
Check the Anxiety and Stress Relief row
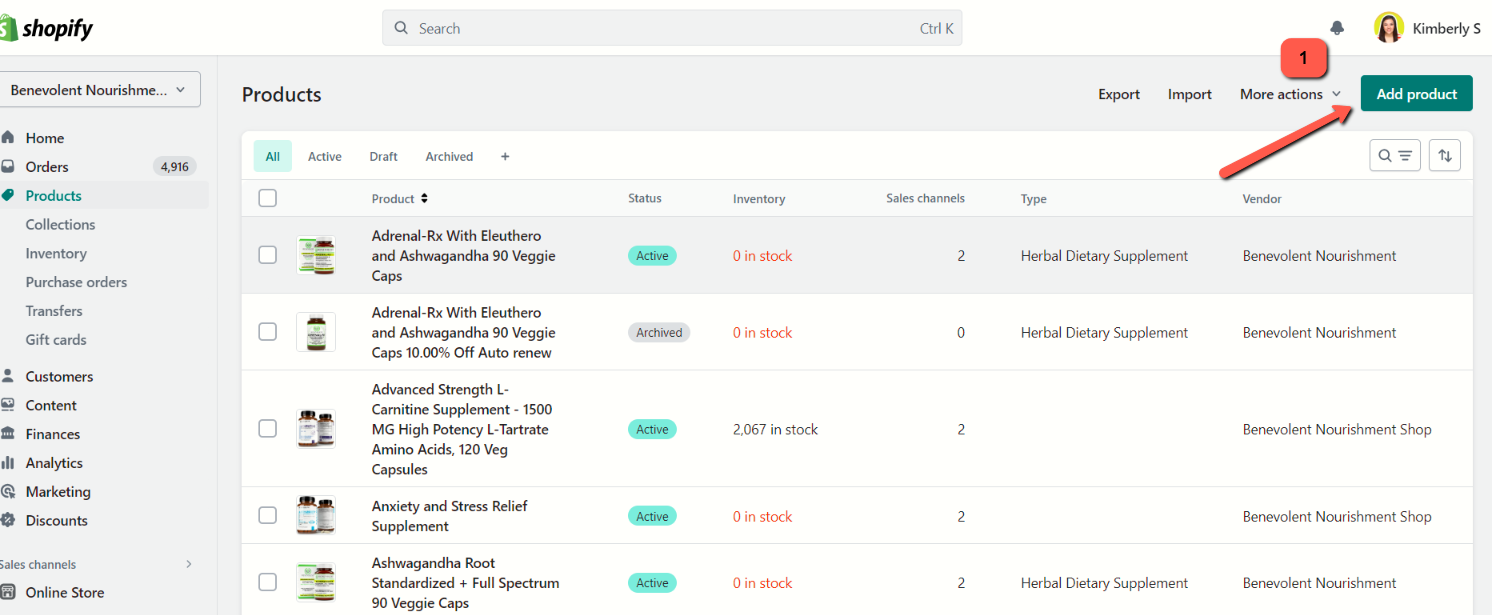pos(267,516)
